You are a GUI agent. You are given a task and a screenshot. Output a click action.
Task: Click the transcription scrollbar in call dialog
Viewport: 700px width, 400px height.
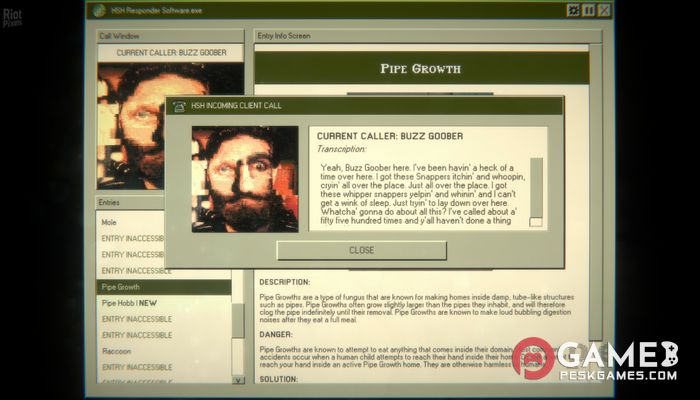click(536, 192)
